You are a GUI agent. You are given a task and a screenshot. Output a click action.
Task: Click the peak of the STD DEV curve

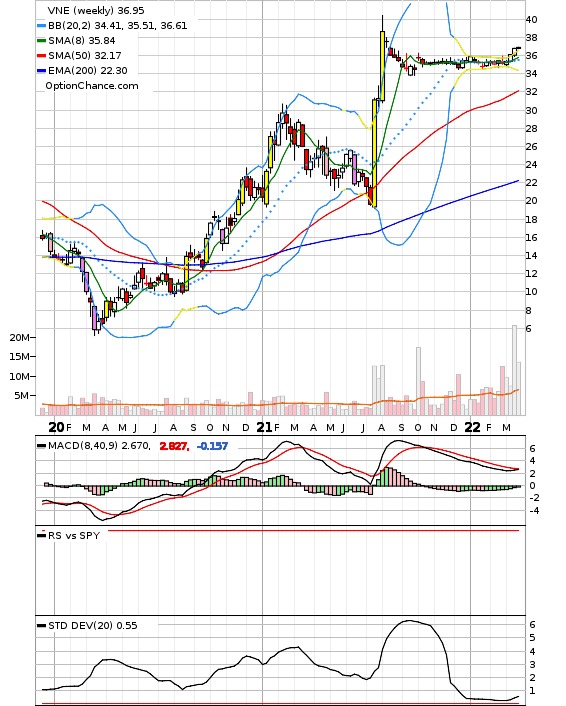pos(409,621)
